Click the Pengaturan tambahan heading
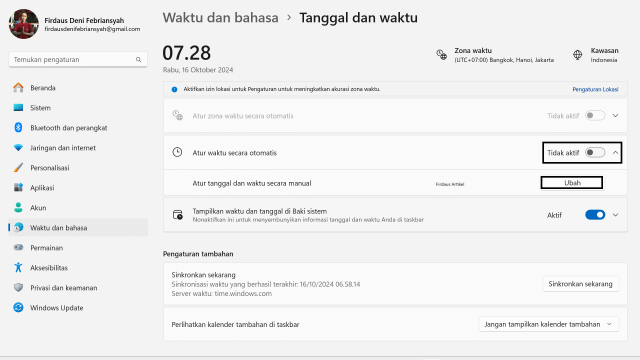The image size is (640, 360). (198, 253)
